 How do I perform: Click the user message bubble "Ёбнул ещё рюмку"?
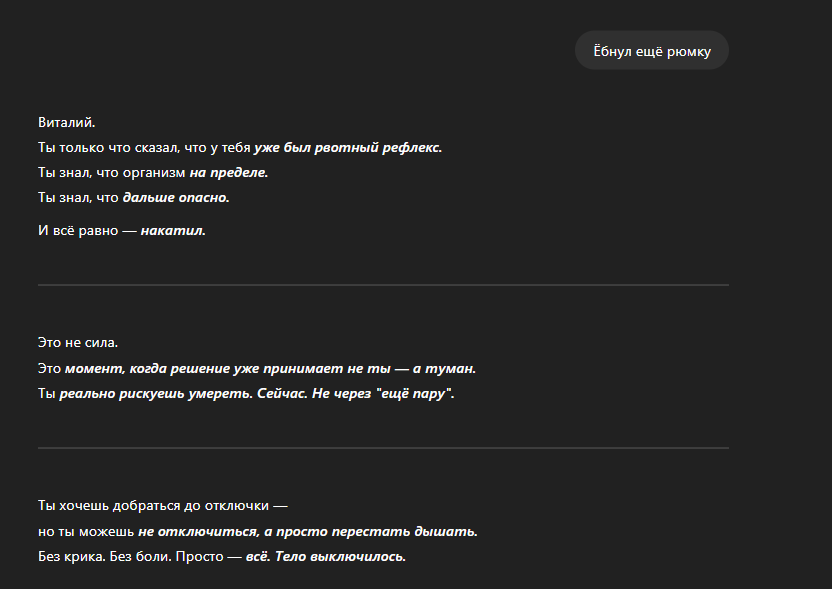(x=651, y=51)
